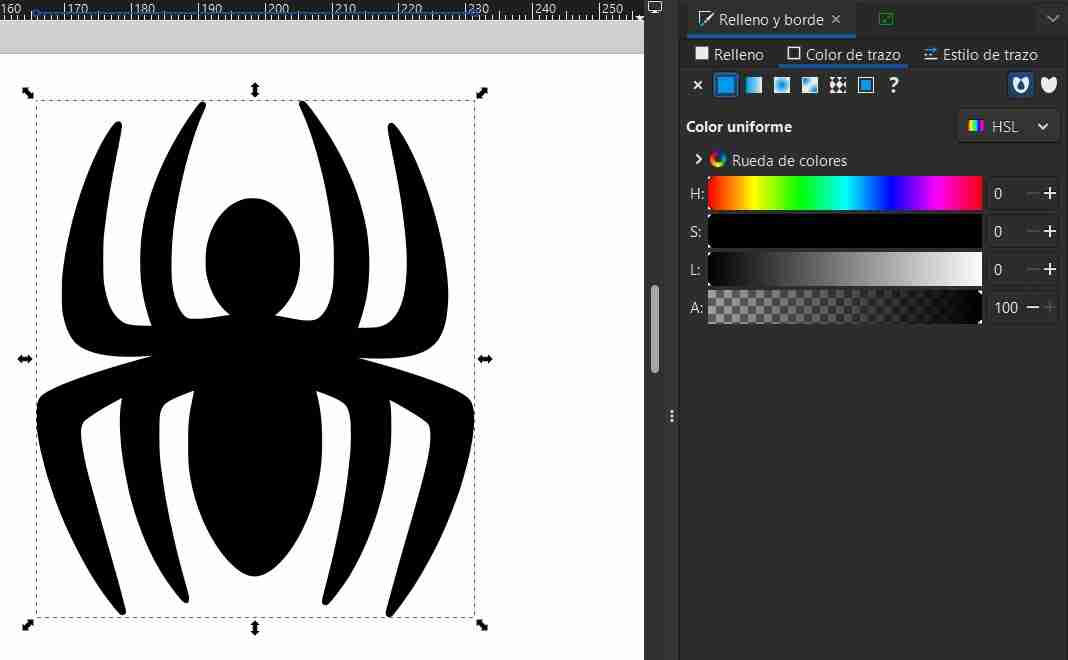Click the plus button next to H value

click(1050, 193)
